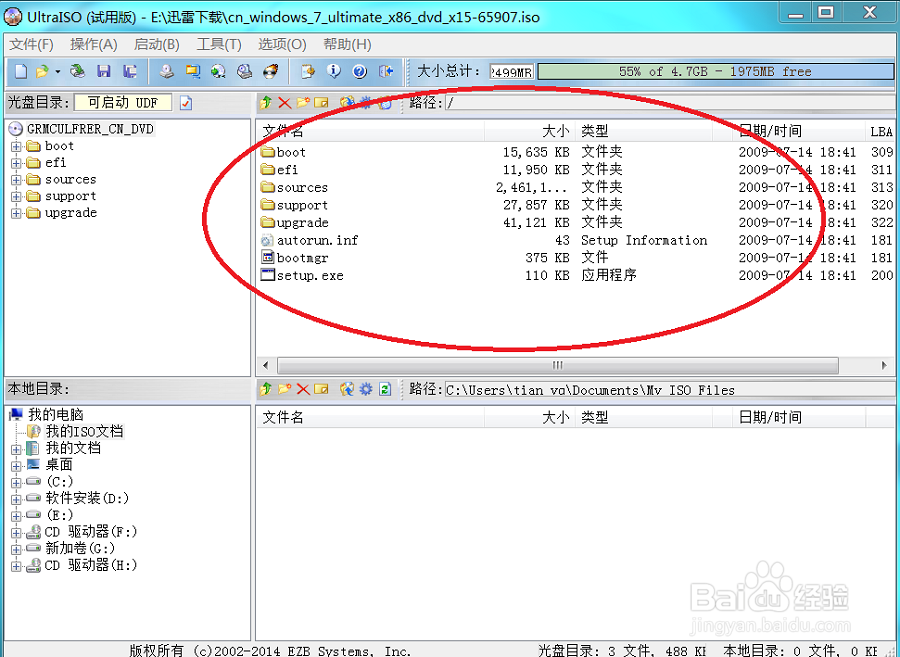This screenshot has width=900, height=657.
Task: Expand 我的文档 in local tree
Action: coord(16,449)
